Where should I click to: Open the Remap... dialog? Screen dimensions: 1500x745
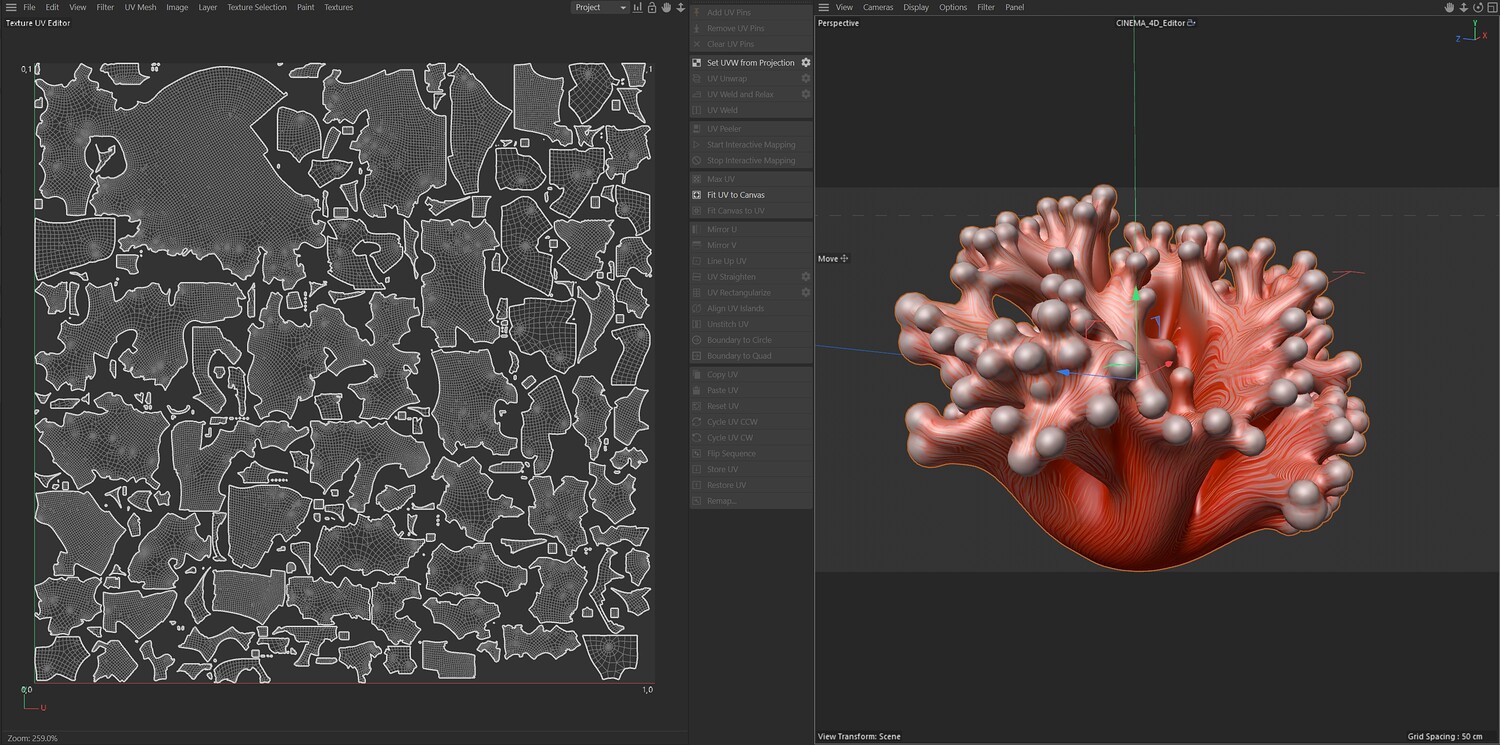751,501
